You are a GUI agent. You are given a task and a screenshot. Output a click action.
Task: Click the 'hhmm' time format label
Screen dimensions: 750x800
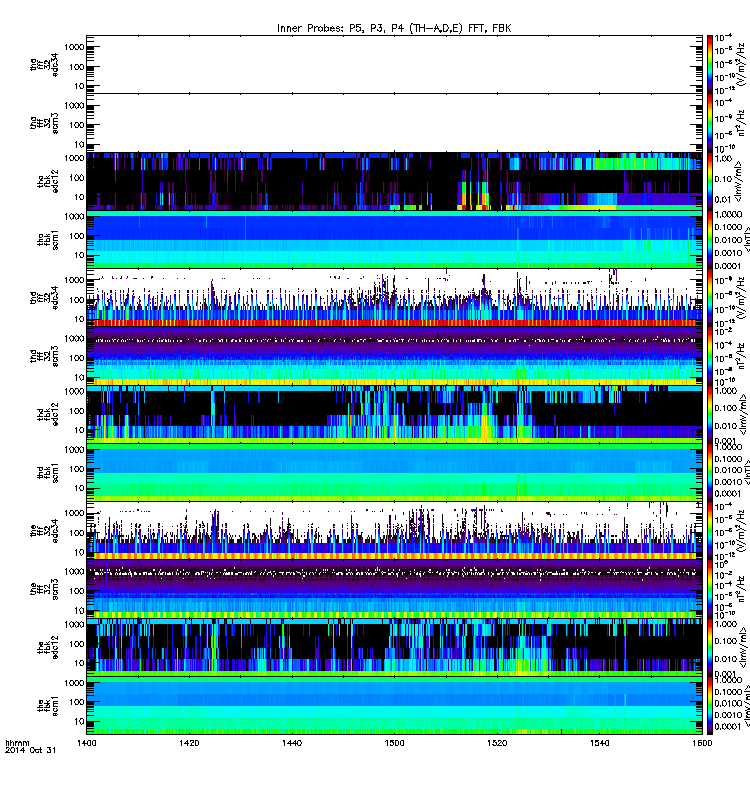(17, 743)
